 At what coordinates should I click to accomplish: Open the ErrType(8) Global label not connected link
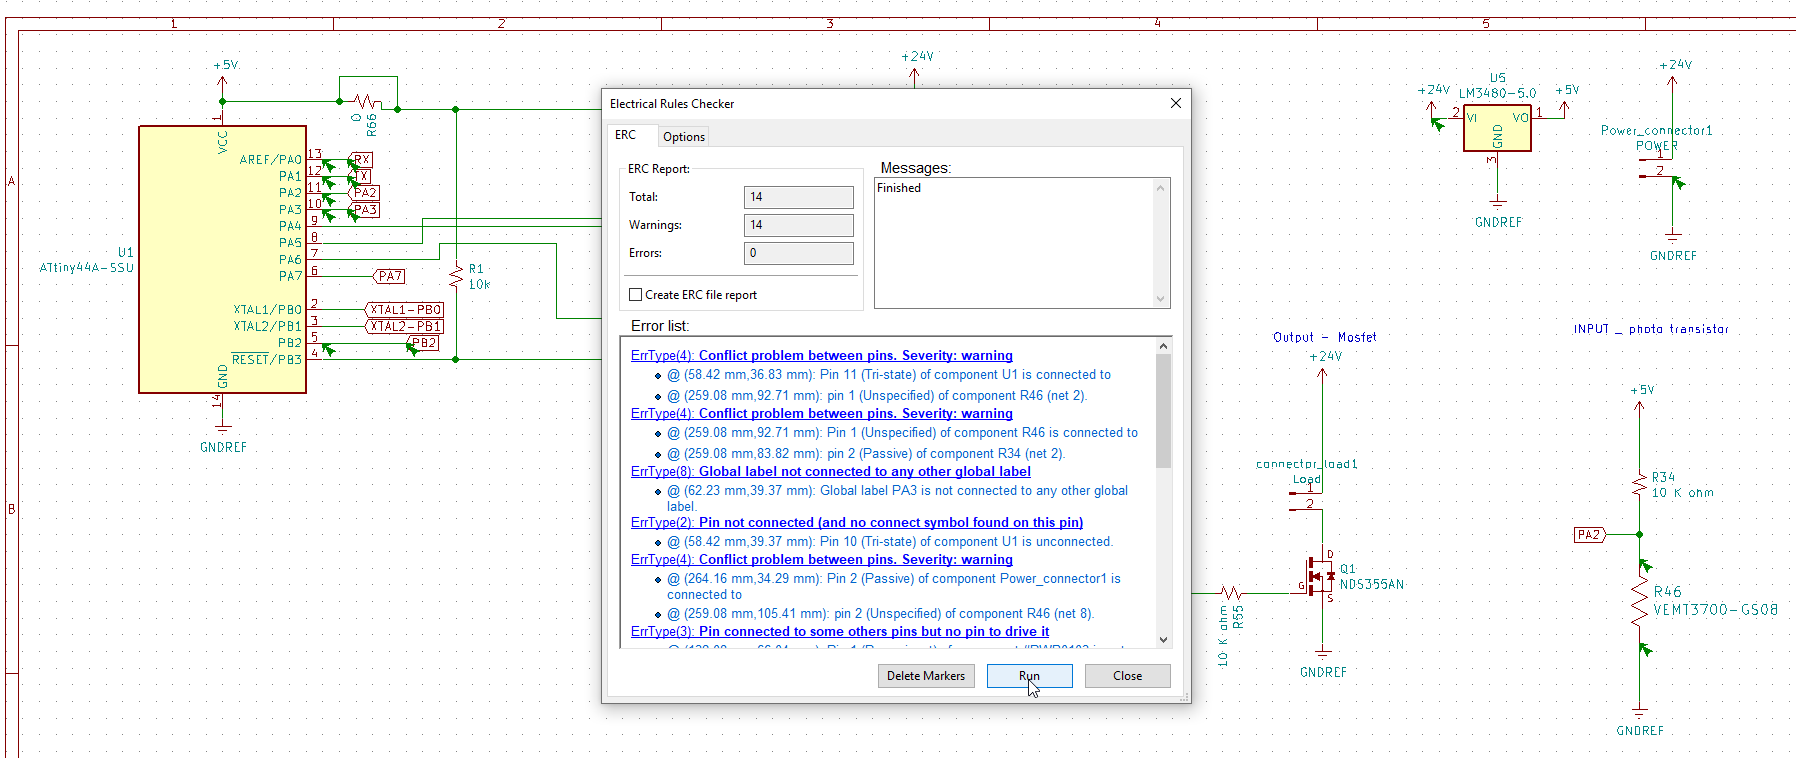point(831,472)
